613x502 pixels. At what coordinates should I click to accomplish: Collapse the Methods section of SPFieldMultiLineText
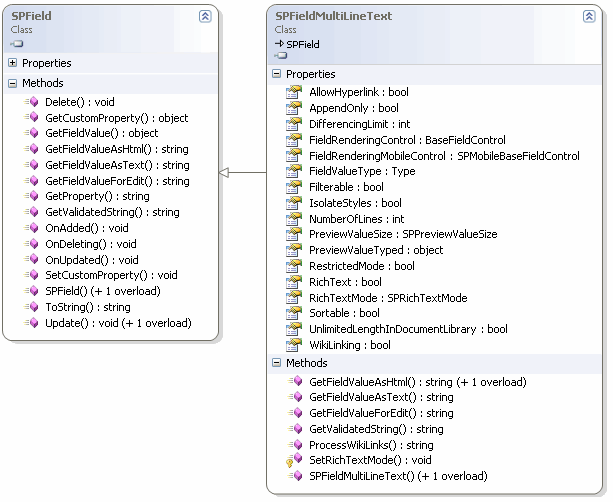click(276, 362)
